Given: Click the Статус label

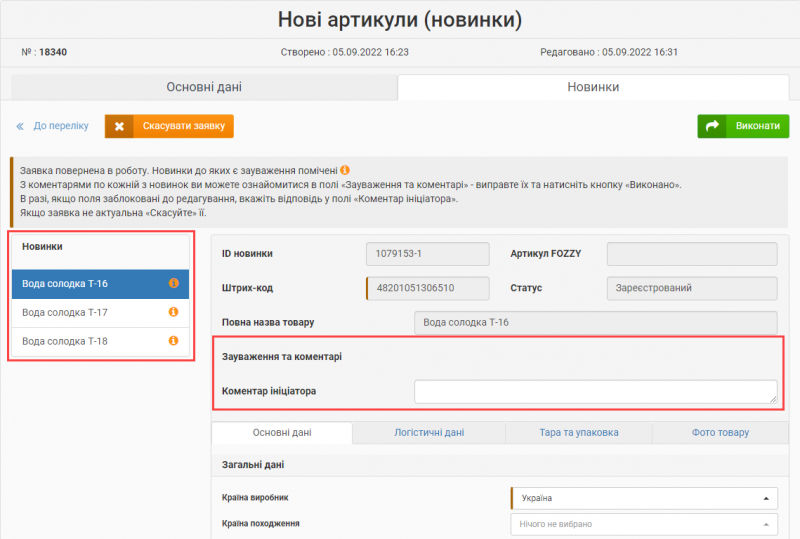Looking at the screenshot, I should (526, 288).
